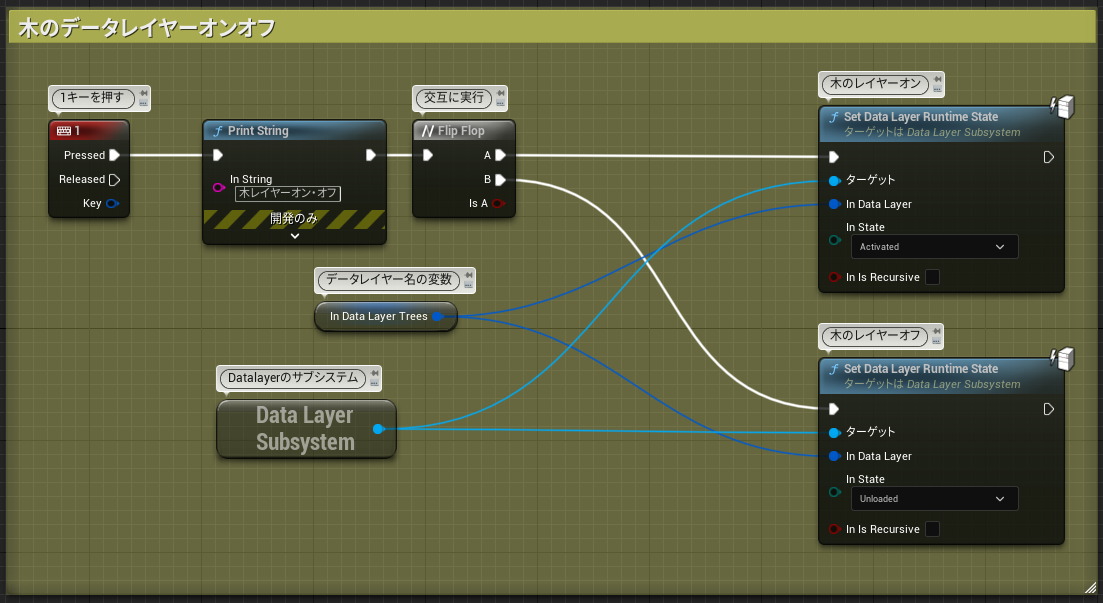This screenshot has height=603, width=1103.
Task: Click In Is Recursive red pin on Unloaded node
Action: click(834, 529)
